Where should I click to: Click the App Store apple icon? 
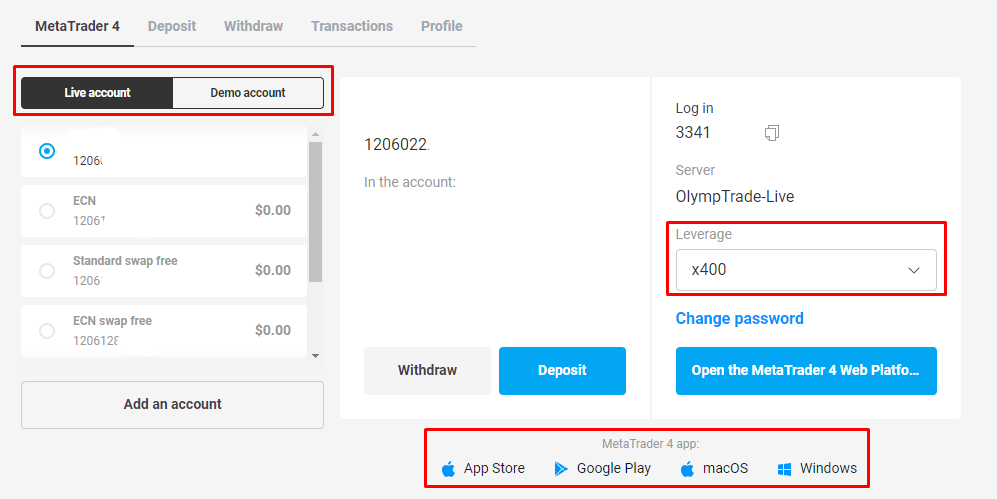448,469
